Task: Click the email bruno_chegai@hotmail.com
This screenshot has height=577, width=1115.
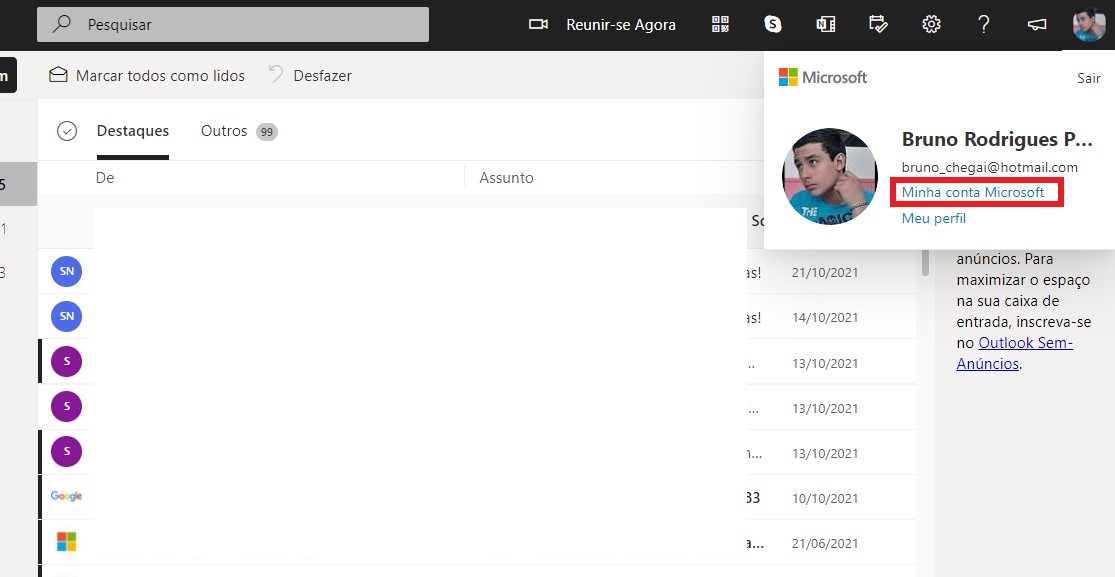Action: (990, 167)
